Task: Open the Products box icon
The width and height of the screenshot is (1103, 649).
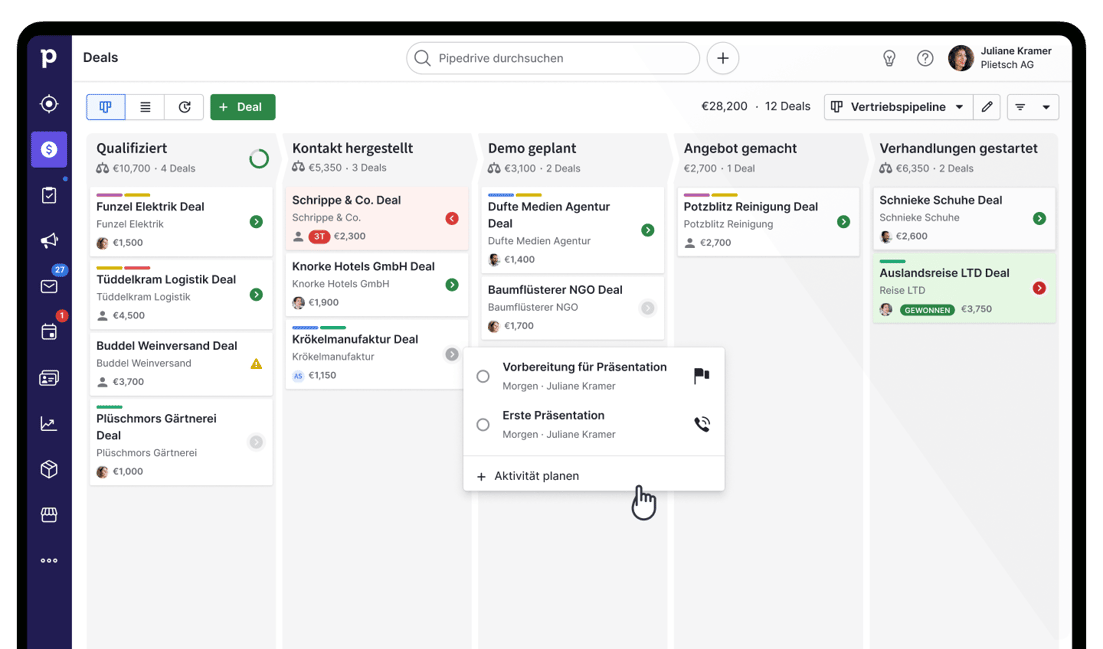Action: [49, 469]
